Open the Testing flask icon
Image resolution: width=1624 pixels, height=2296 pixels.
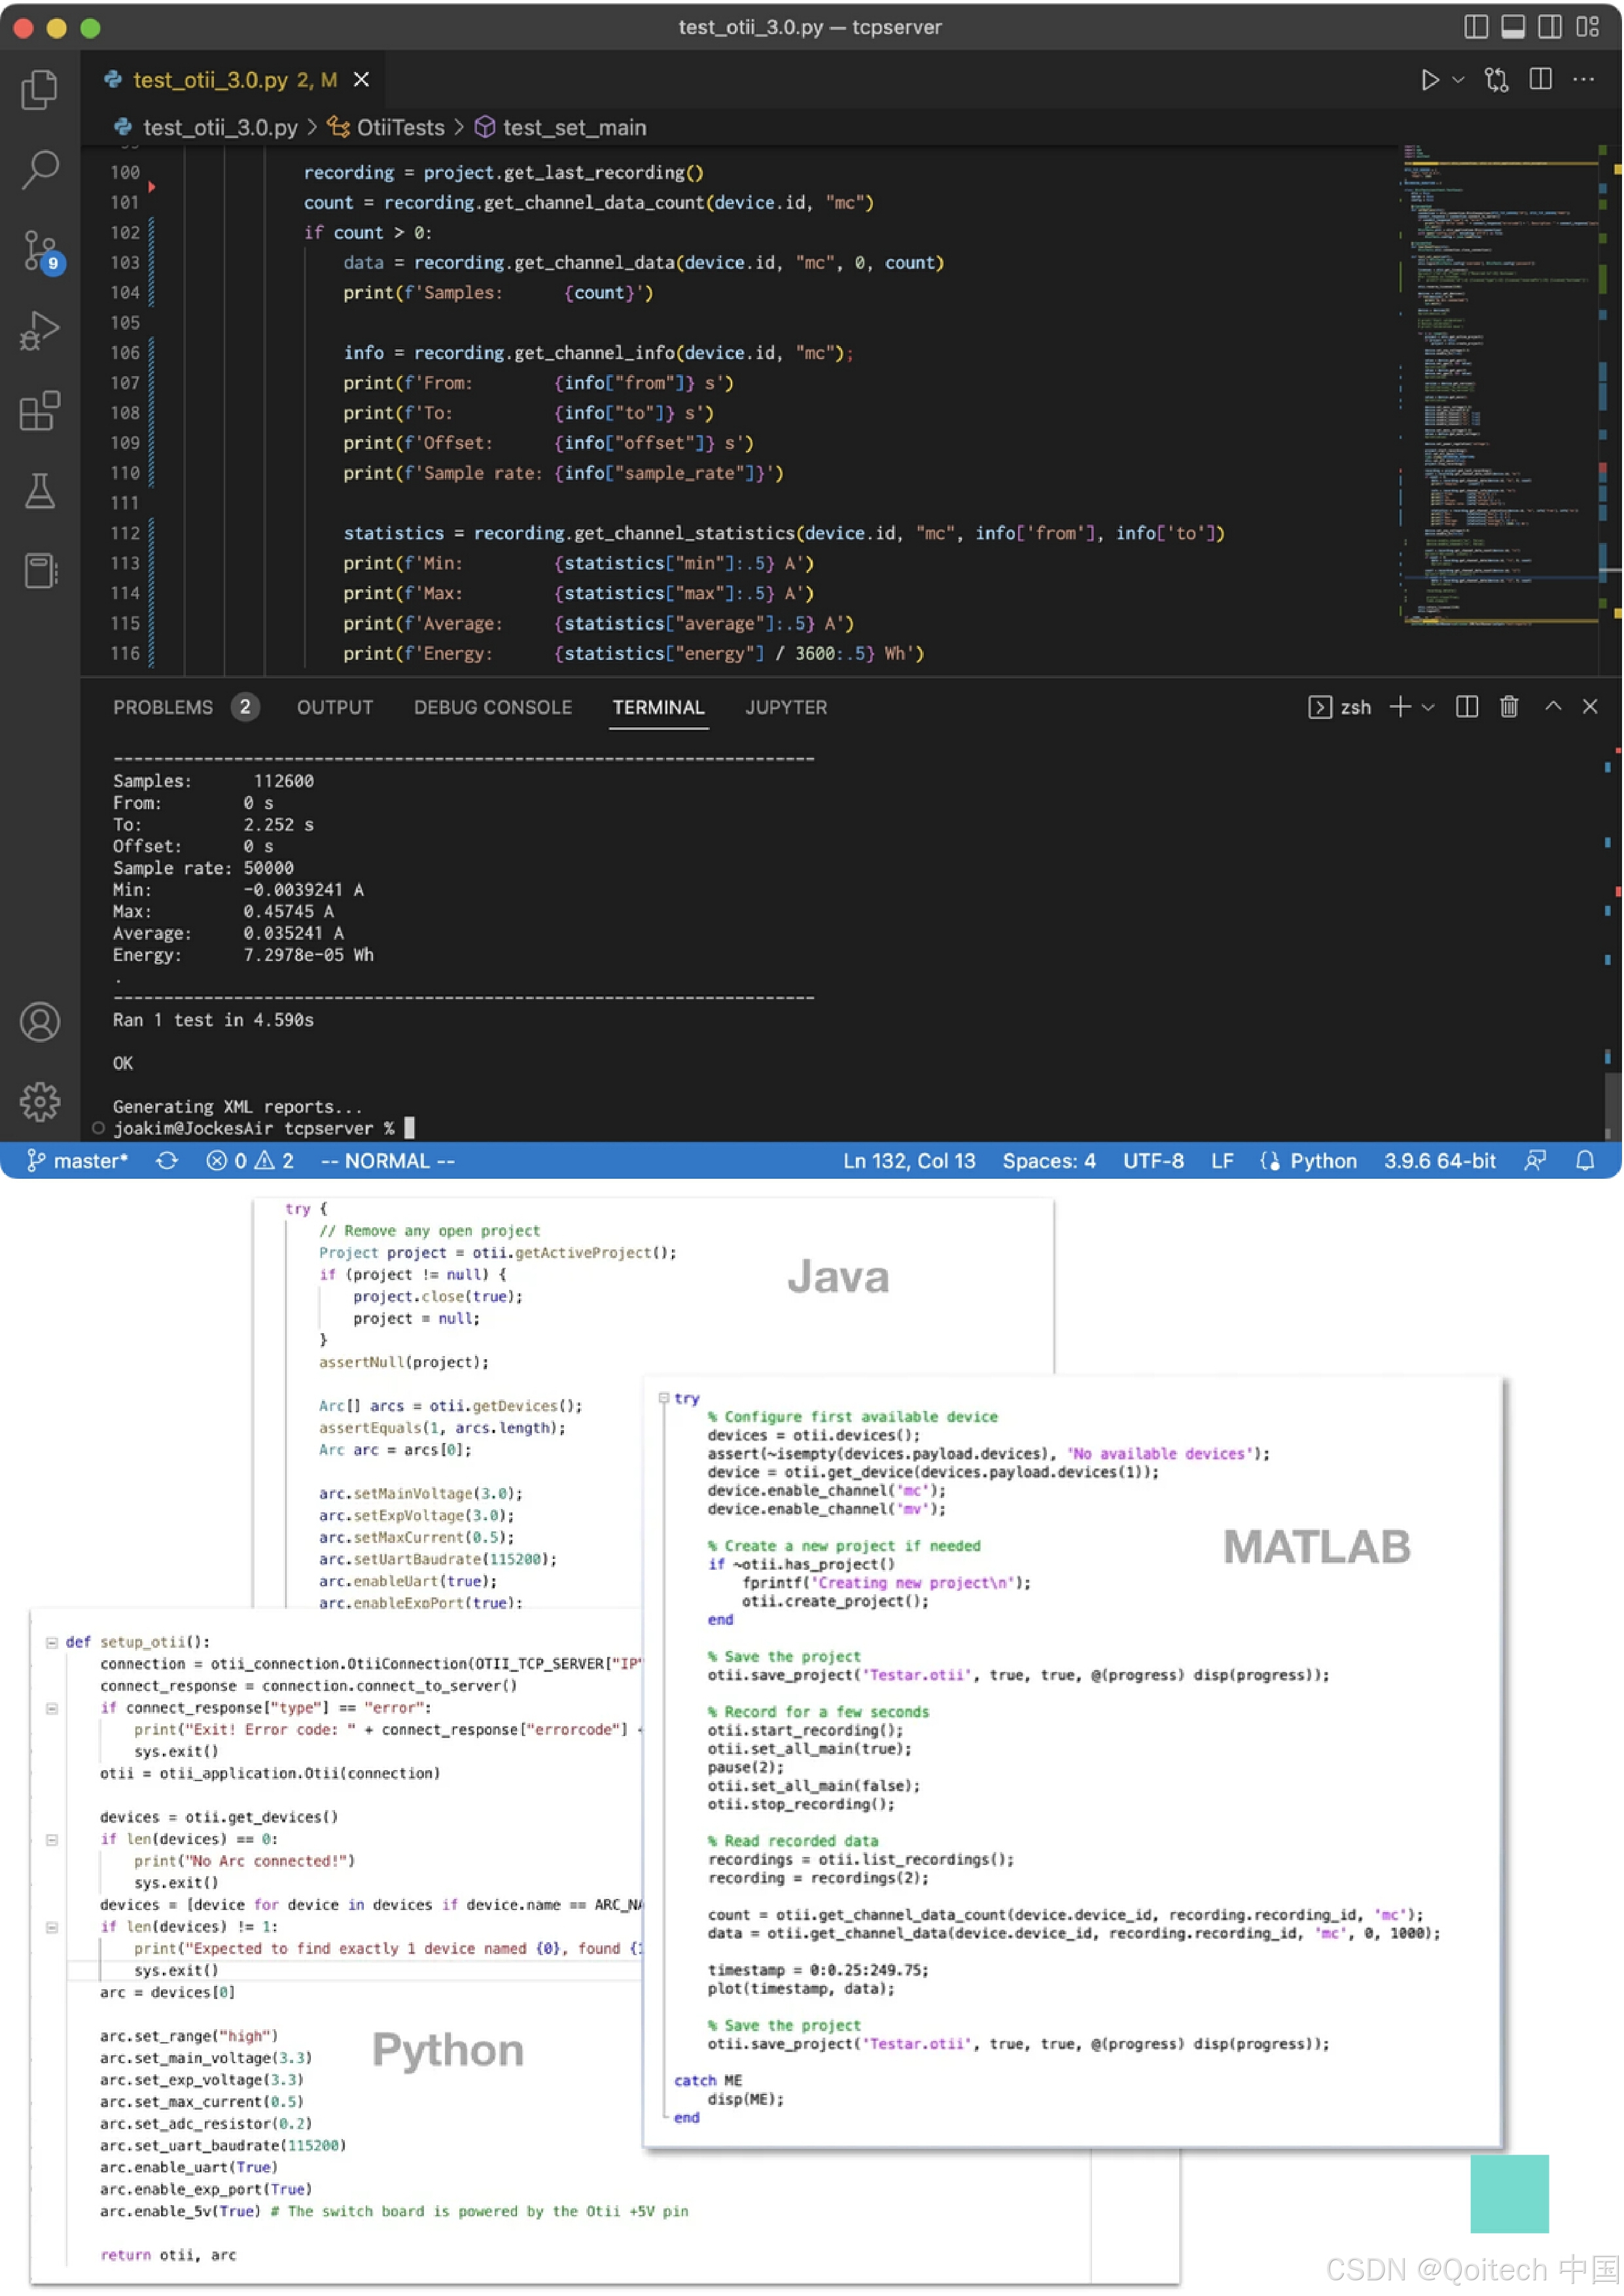[39, 491]
